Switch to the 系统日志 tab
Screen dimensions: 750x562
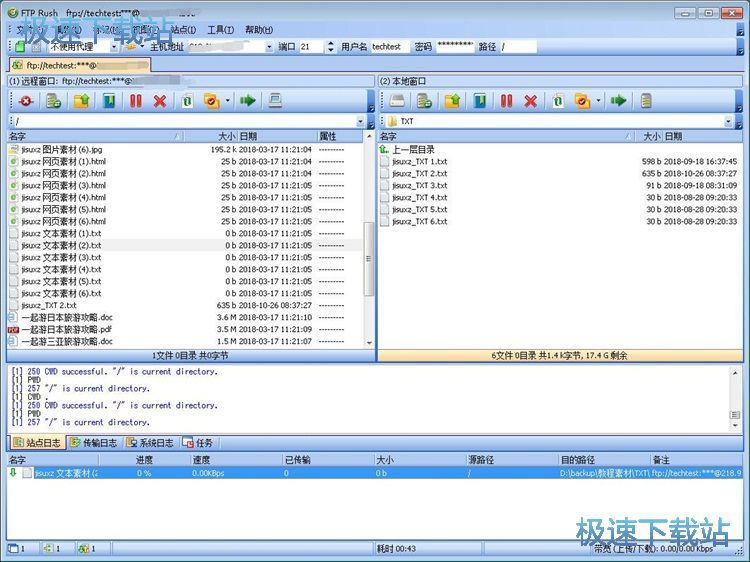pos(150,443)
